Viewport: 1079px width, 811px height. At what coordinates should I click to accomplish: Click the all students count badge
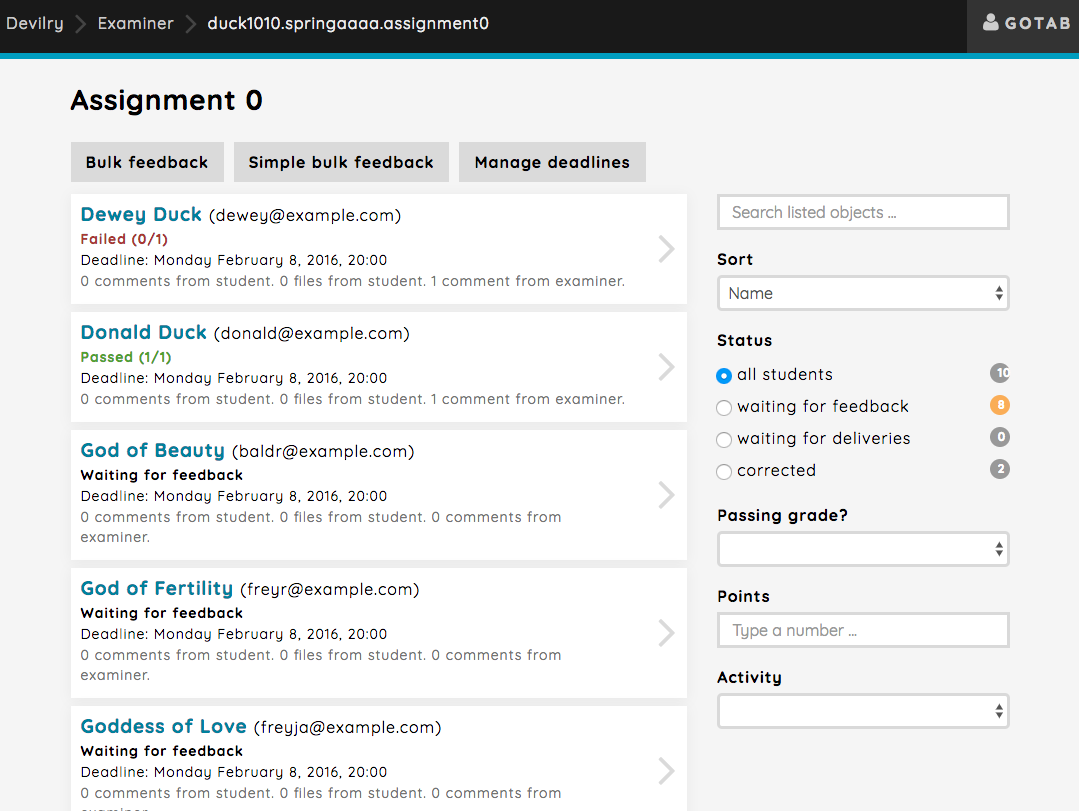click(x=1000, y=374)
